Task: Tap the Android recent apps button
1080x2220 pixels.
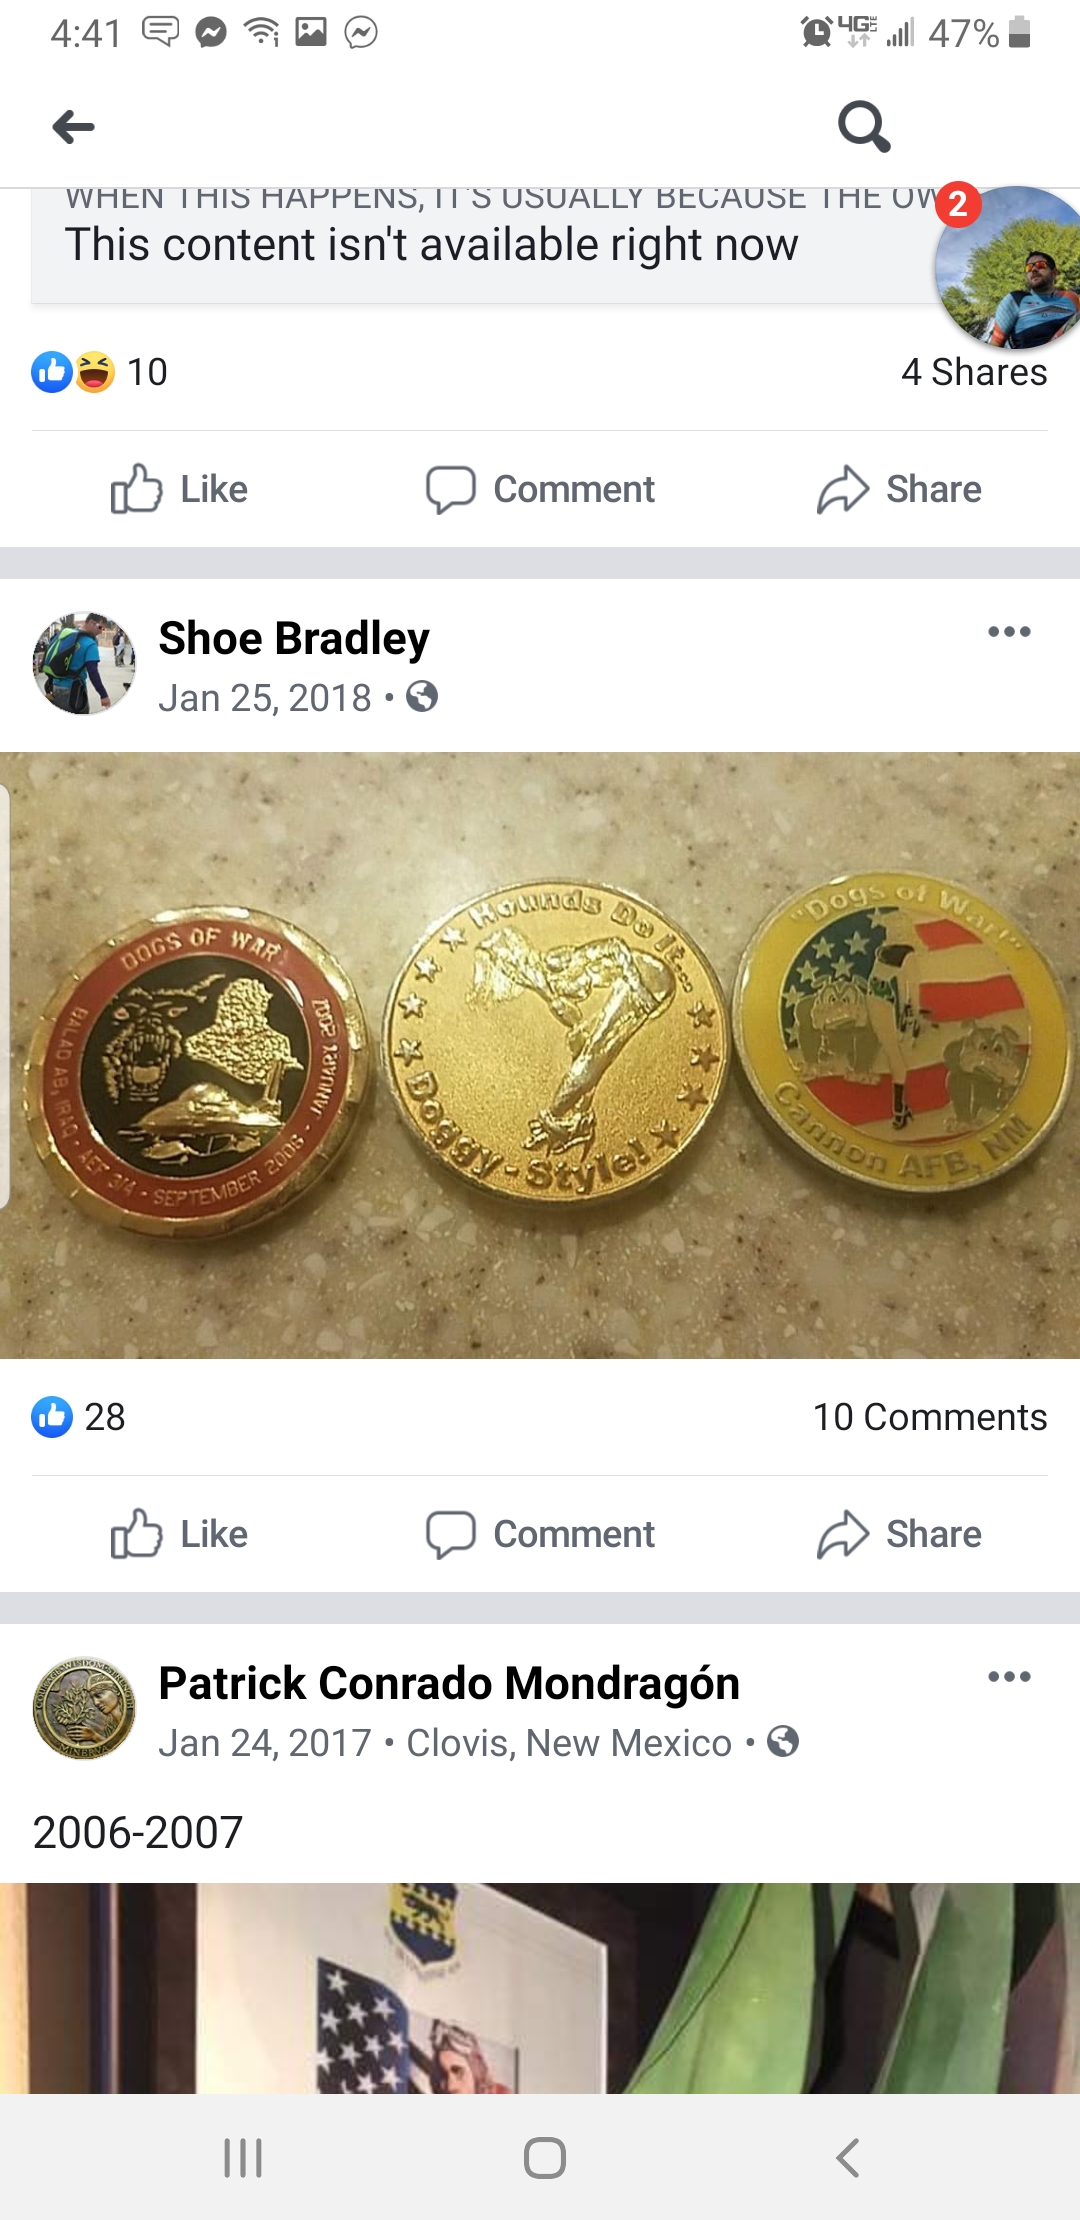Action: (x=243, y=2157)
